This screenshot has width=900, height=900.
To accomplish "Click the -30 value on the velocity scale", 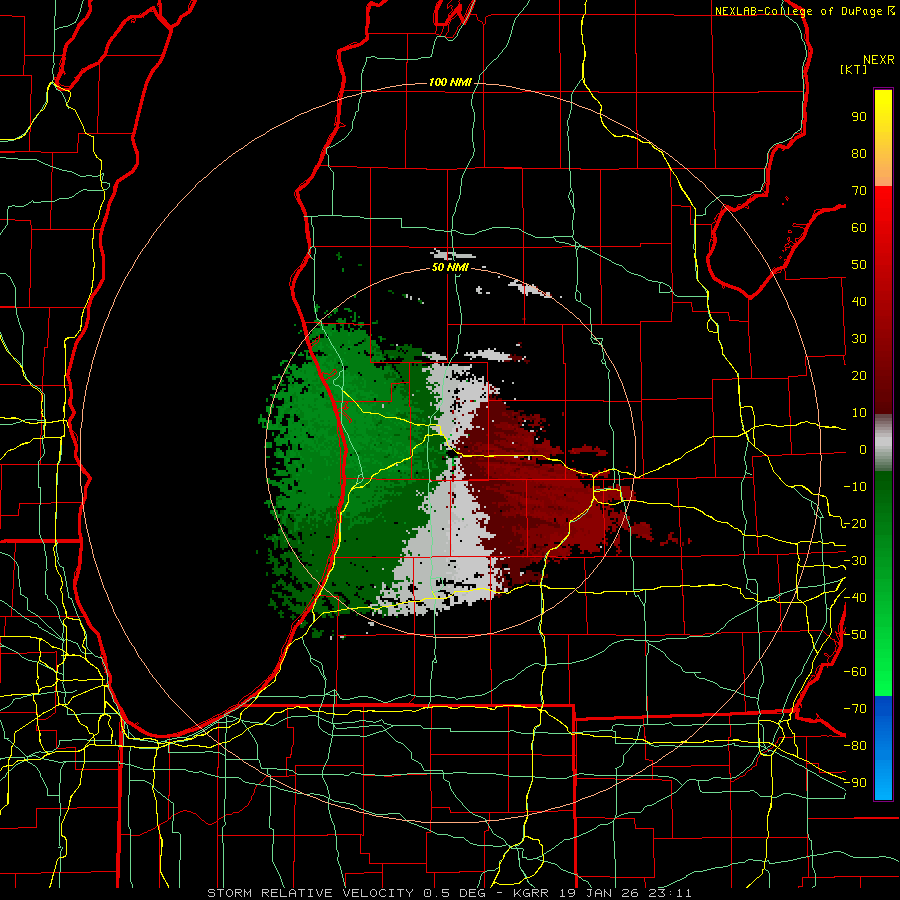I will (855, 561).
